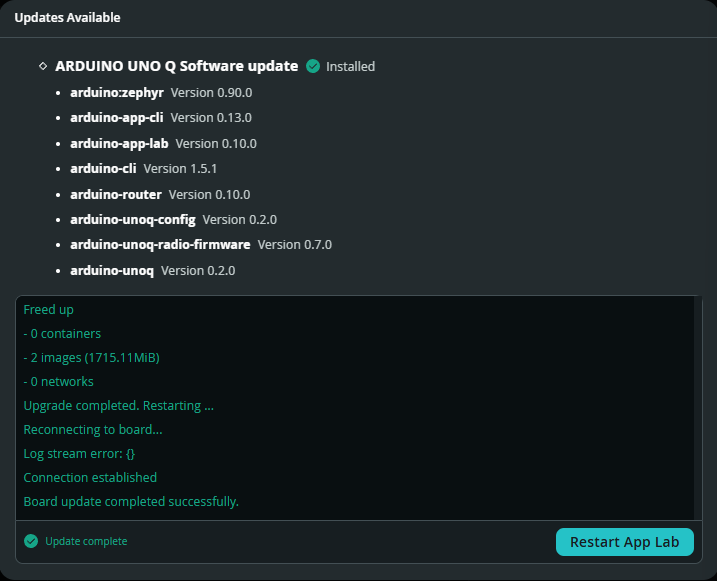
Task: Click the Connection established log line
Action: tap(90, 478)
